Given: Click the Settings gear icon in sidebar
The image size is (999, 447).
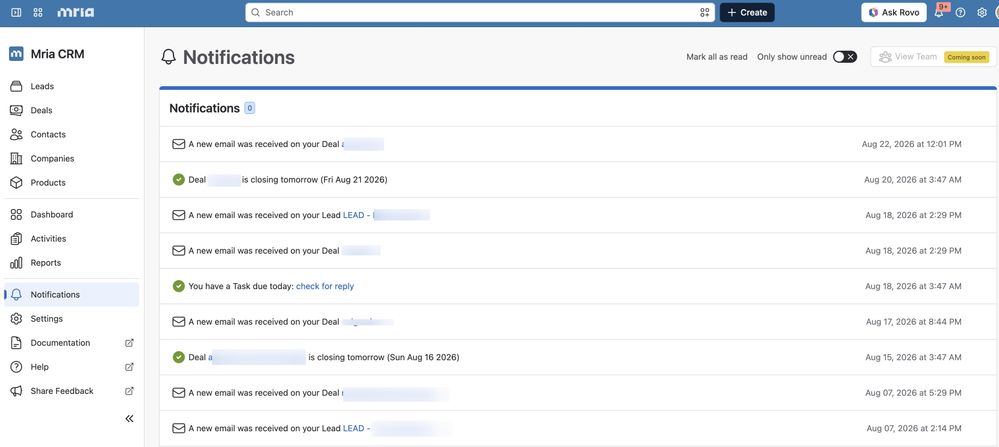Looking at the screenshot, I should (x=17, y=318).
